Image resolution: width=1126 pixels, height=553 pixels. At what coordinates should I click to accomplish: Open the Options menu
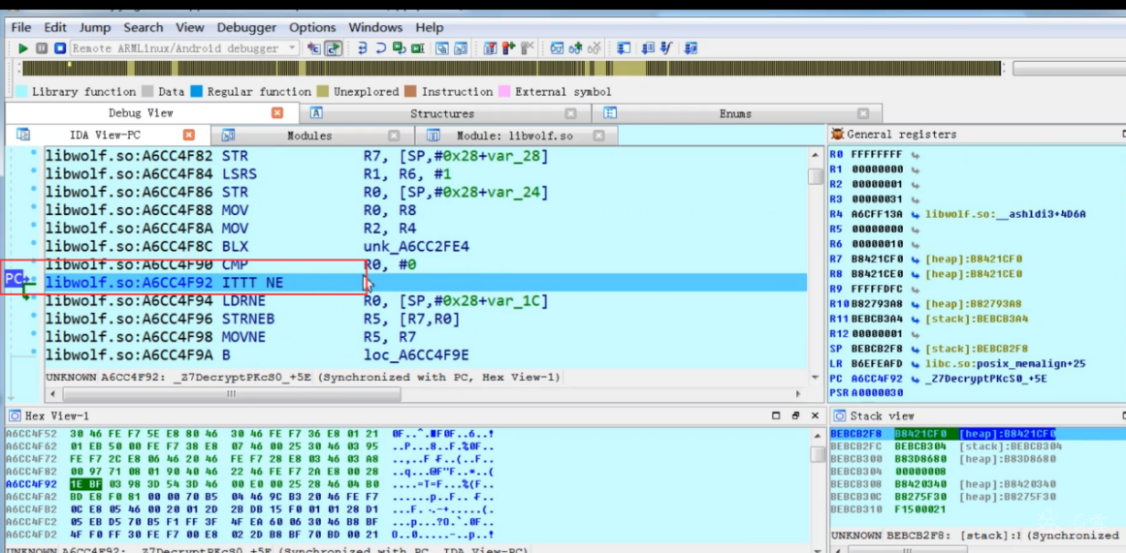point(312,27)
